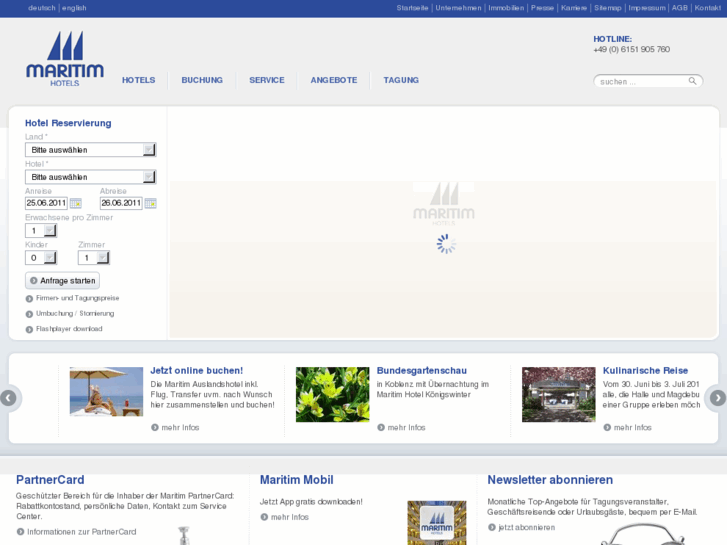This screenshot has width=727, height=545.
Task: Open the BUCHUNG menu
Action: 202,80
